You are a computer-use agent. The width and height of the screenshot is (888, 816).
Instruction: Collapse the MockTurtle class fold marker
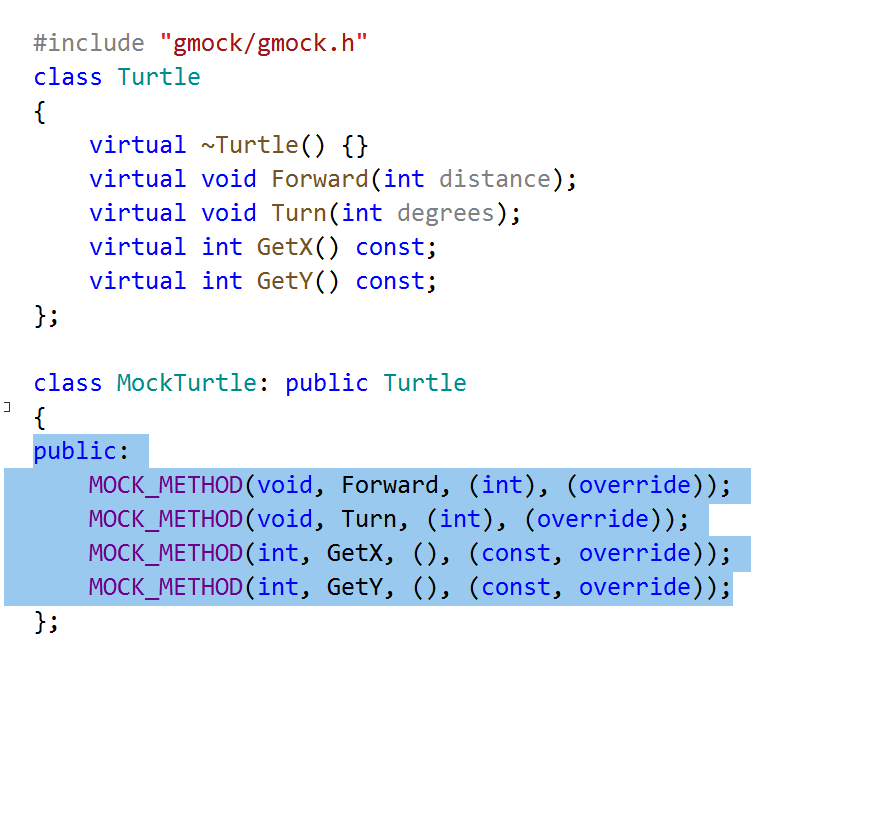click(5, 407)
